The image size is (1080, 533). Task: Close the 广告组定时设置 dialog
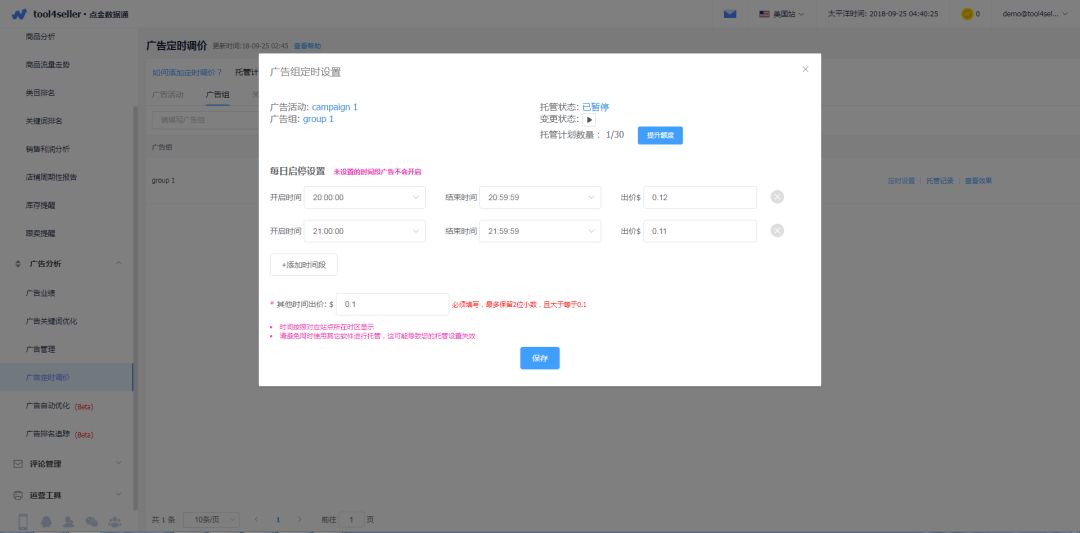click(805, 70)
